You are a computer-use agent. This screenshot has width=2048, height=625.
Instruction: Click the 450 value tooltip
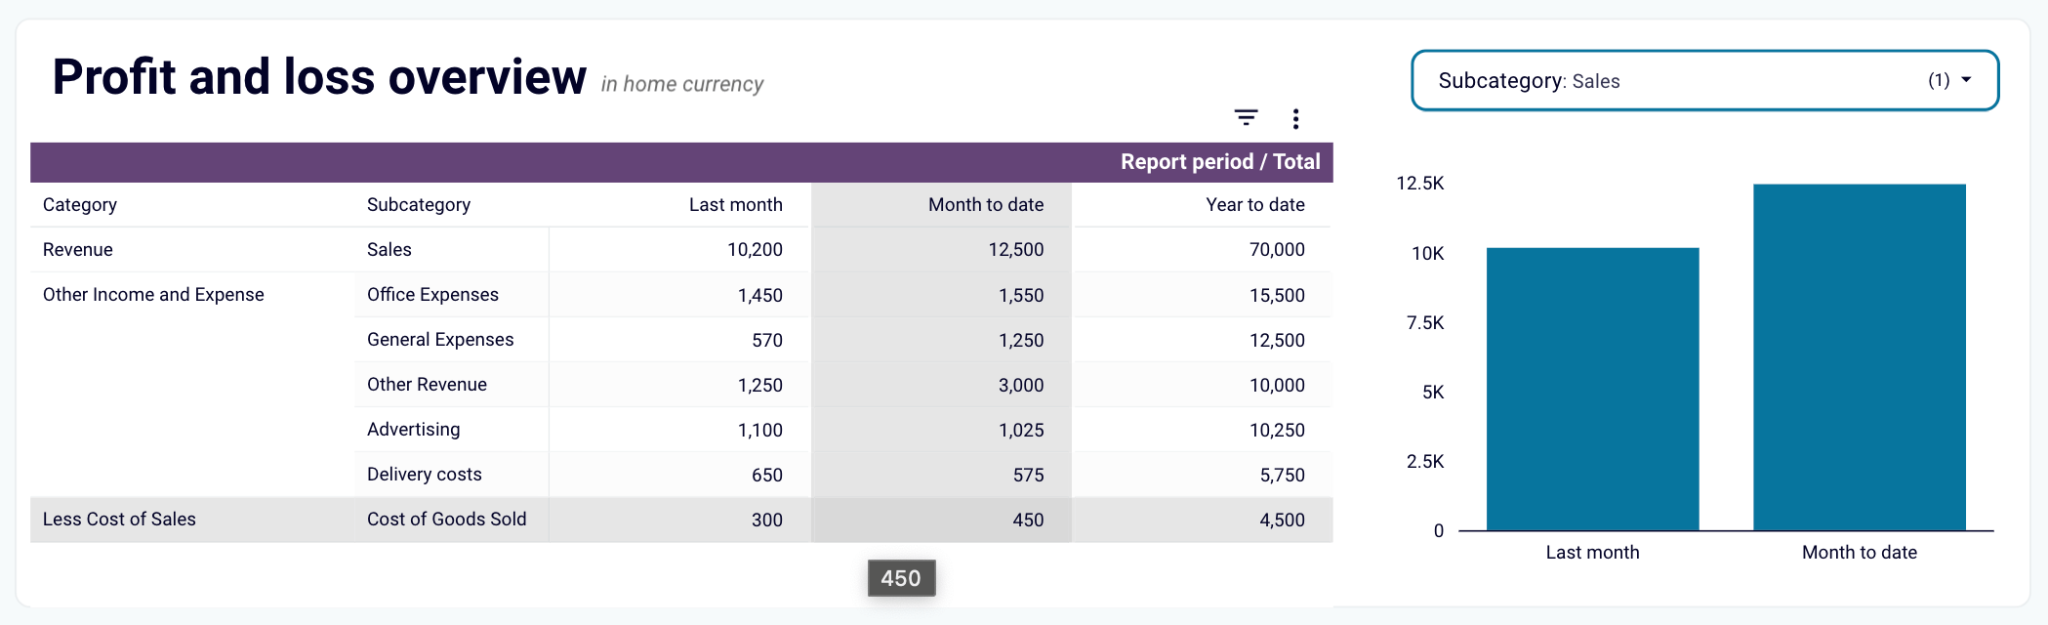[899, 578]
